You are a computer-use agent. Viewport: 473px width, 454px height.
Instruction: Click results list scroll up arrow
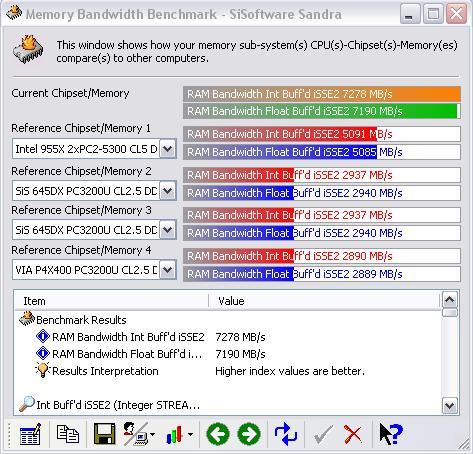tap(450, 300)
